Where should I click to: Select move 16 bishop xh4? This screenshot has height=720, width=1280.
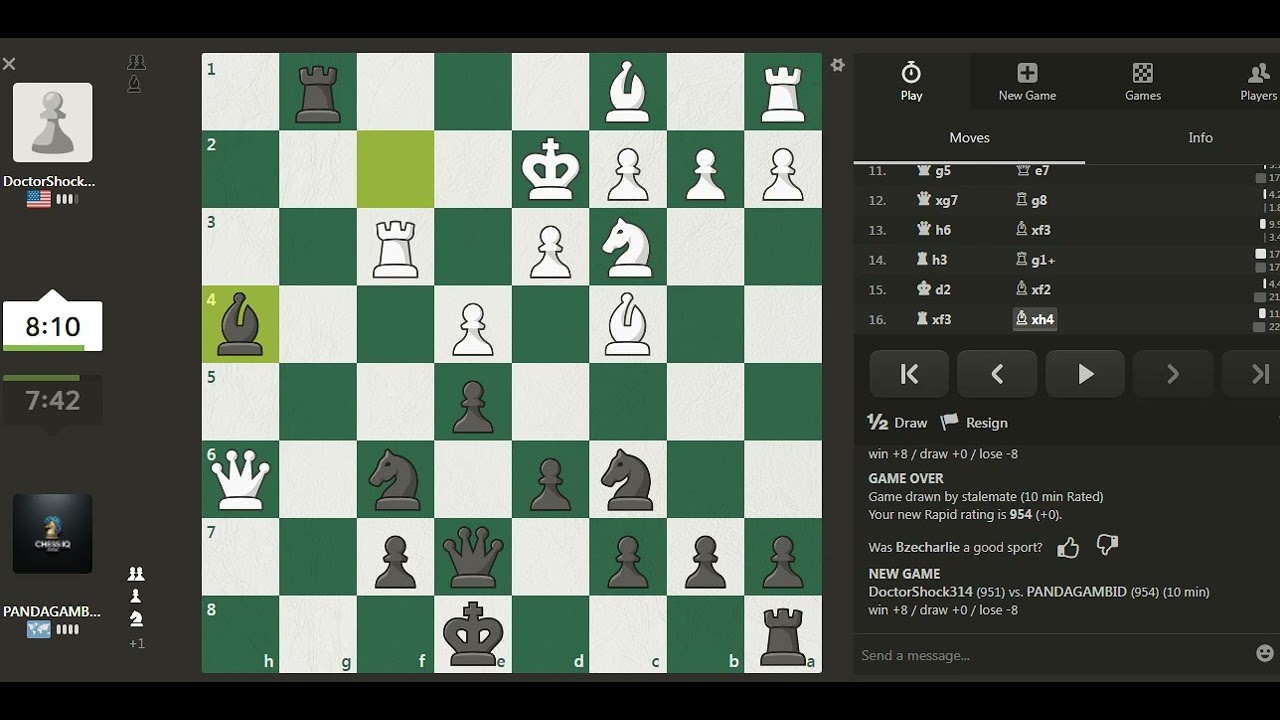pyautogui.click(x=1035, y=319)
